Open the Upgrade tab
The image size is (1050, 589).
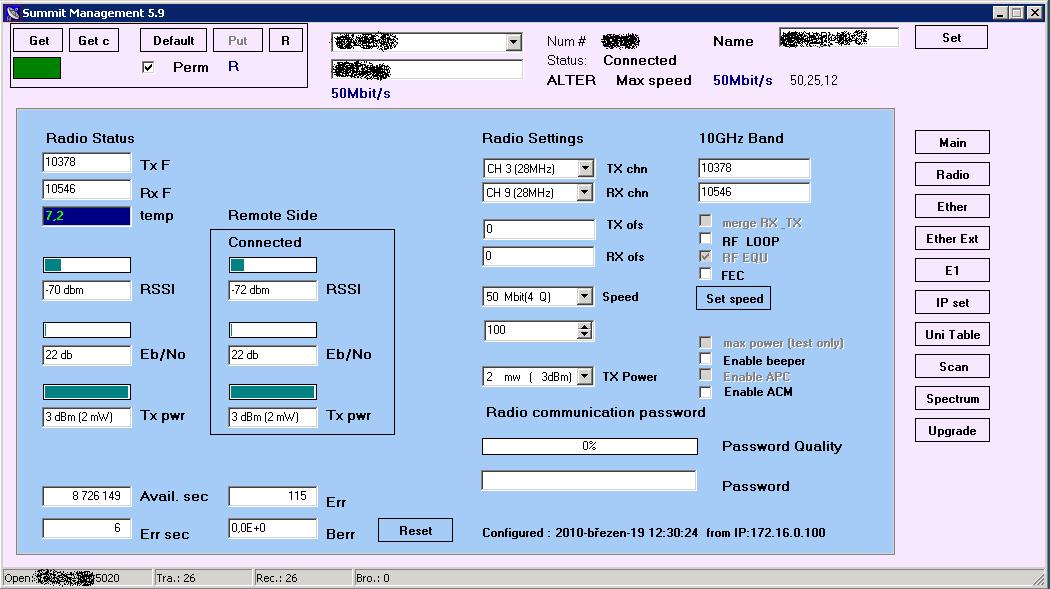tap(952, 431)
